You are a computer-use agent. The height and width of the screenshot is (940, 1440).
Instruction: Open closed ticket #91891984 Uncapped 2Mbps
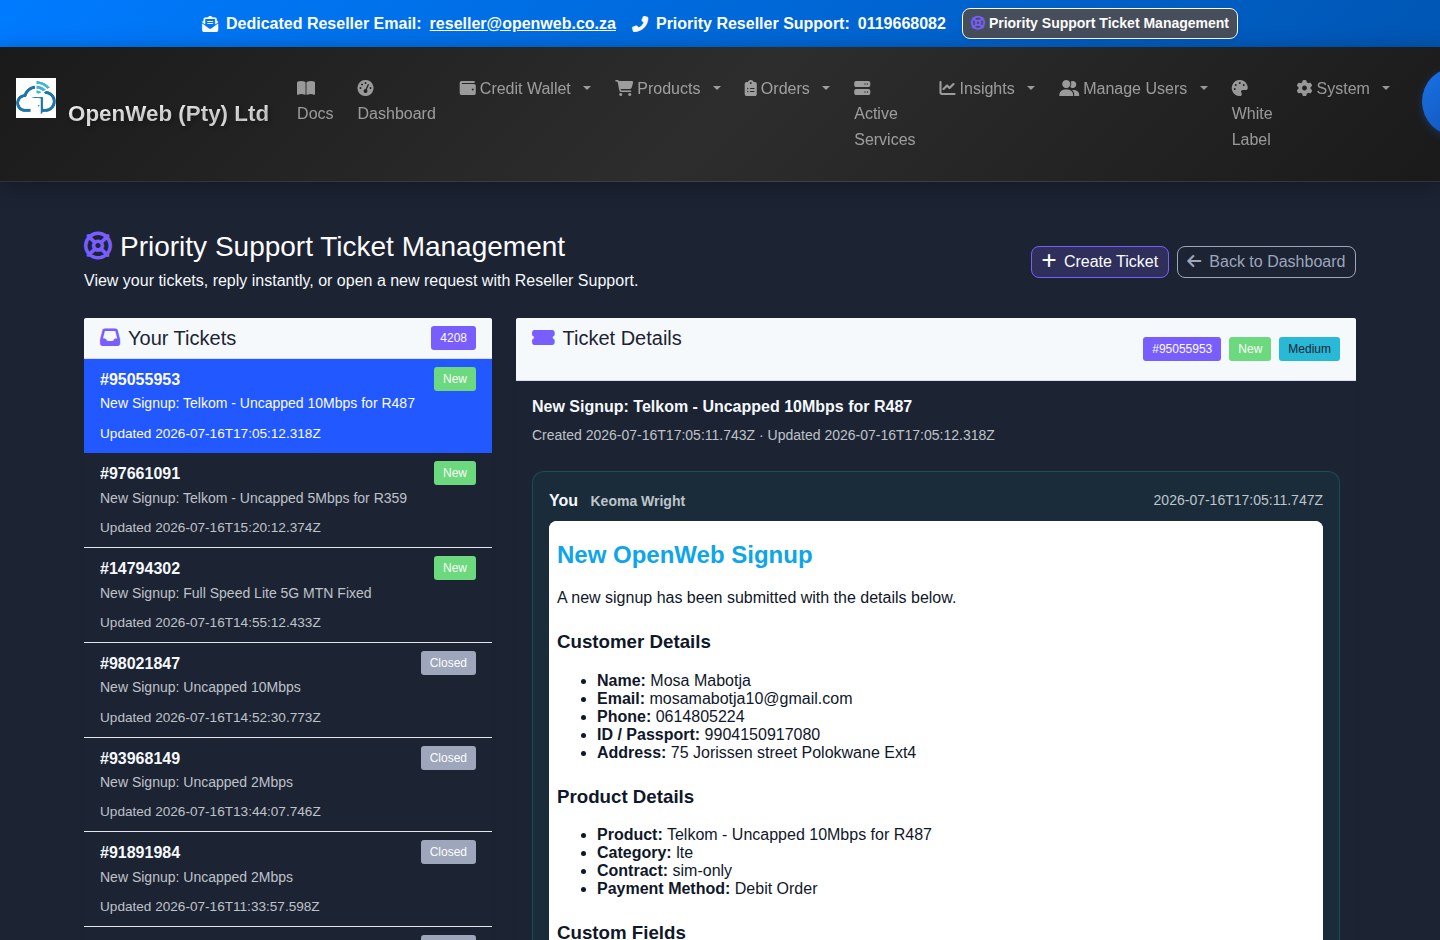tap(288, 879)
